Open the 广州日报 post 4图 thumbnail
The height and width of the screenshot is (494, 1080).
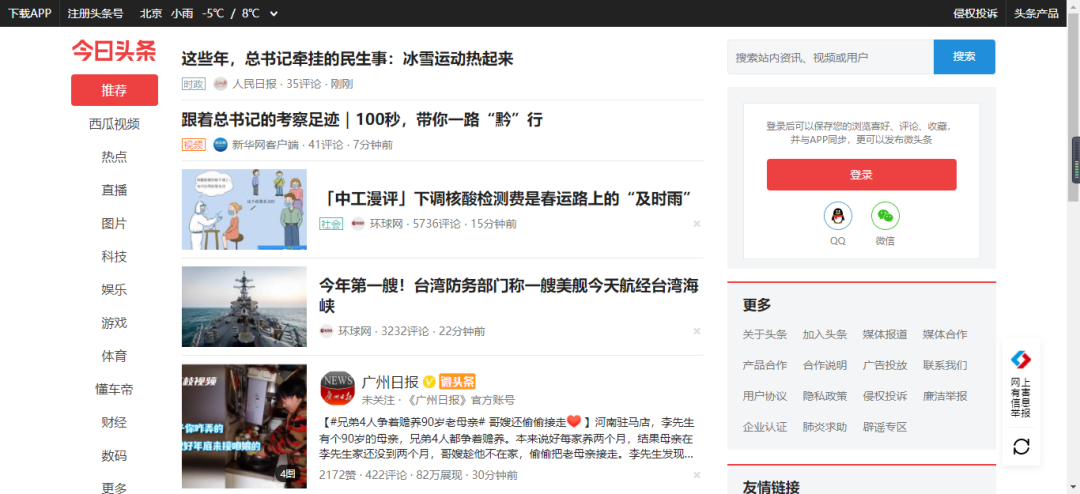244,426
